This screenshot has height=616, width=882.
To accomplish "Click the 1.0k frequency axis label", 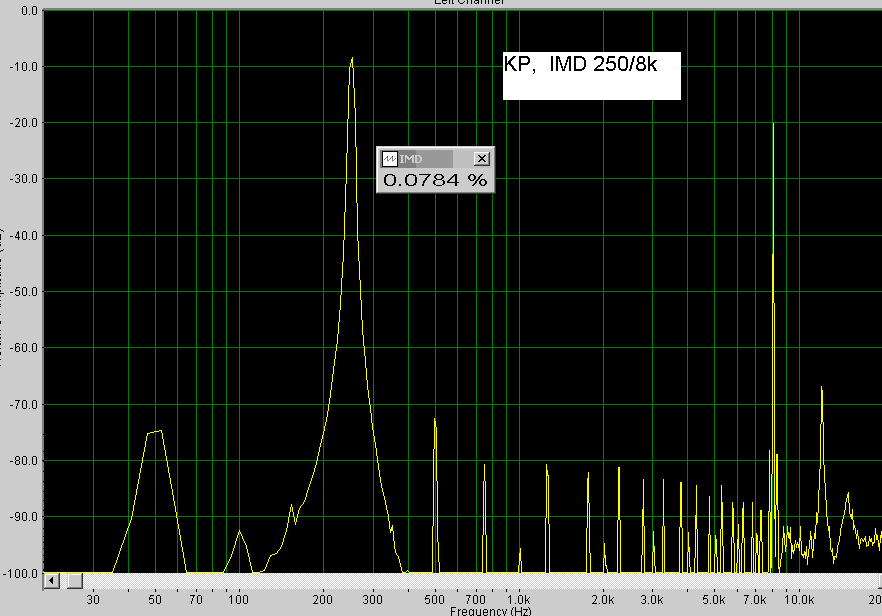I will (518, 600).
